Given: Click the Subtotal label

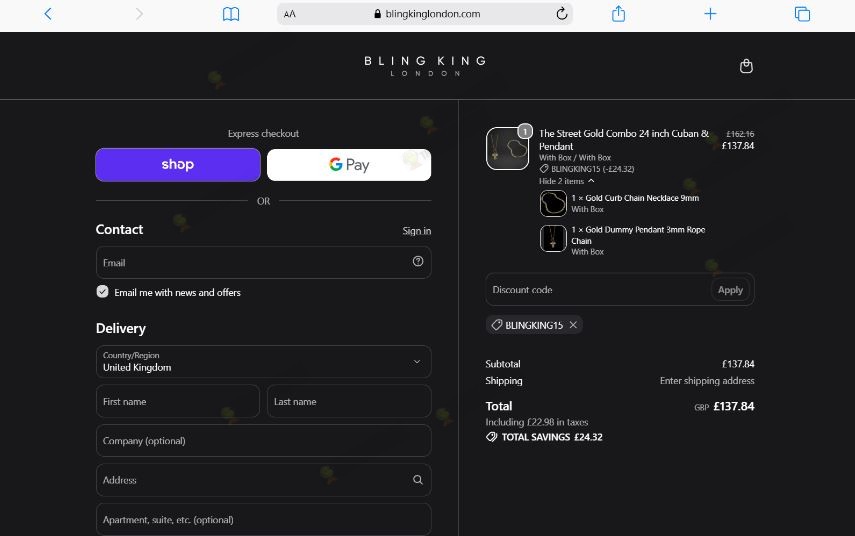Looking at the screenshot, I should coord(503,364).
